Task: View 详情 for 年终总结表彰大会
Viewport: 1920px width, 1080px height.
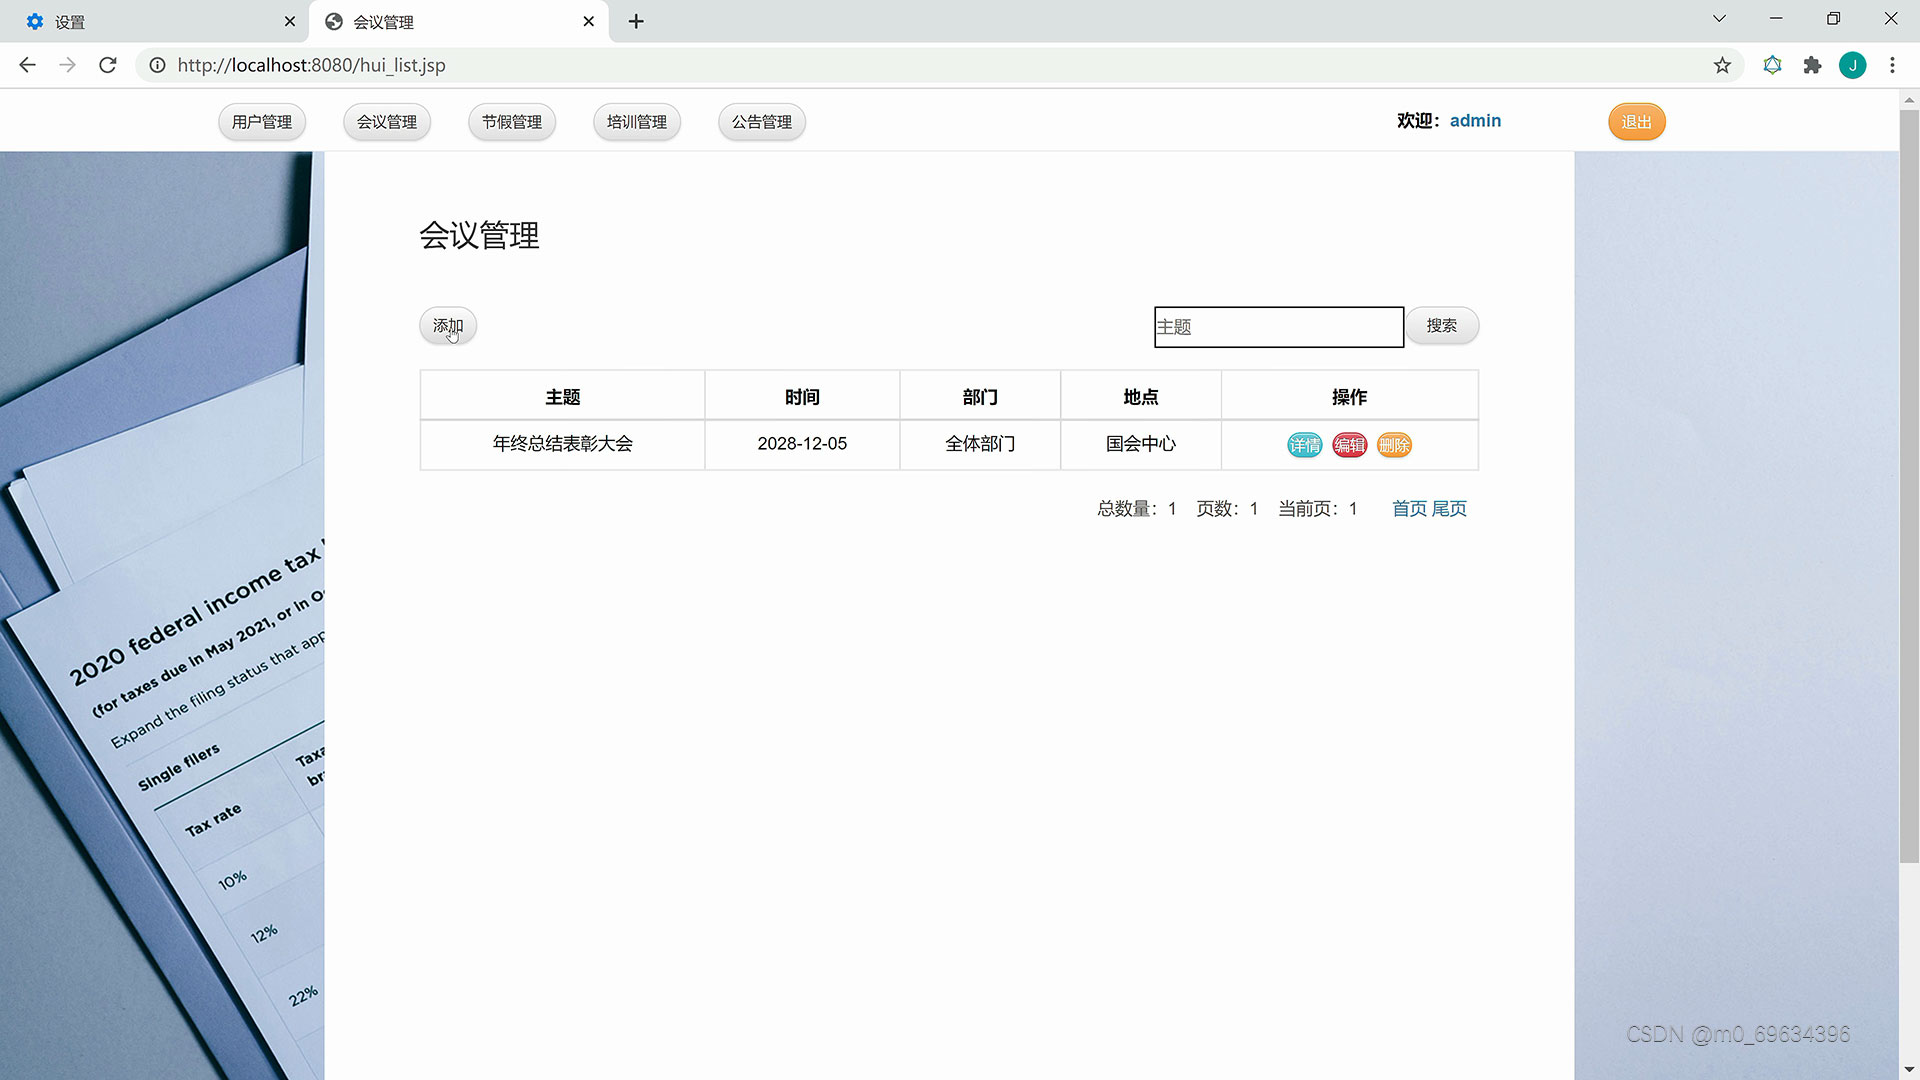Action: (1304, 445)
